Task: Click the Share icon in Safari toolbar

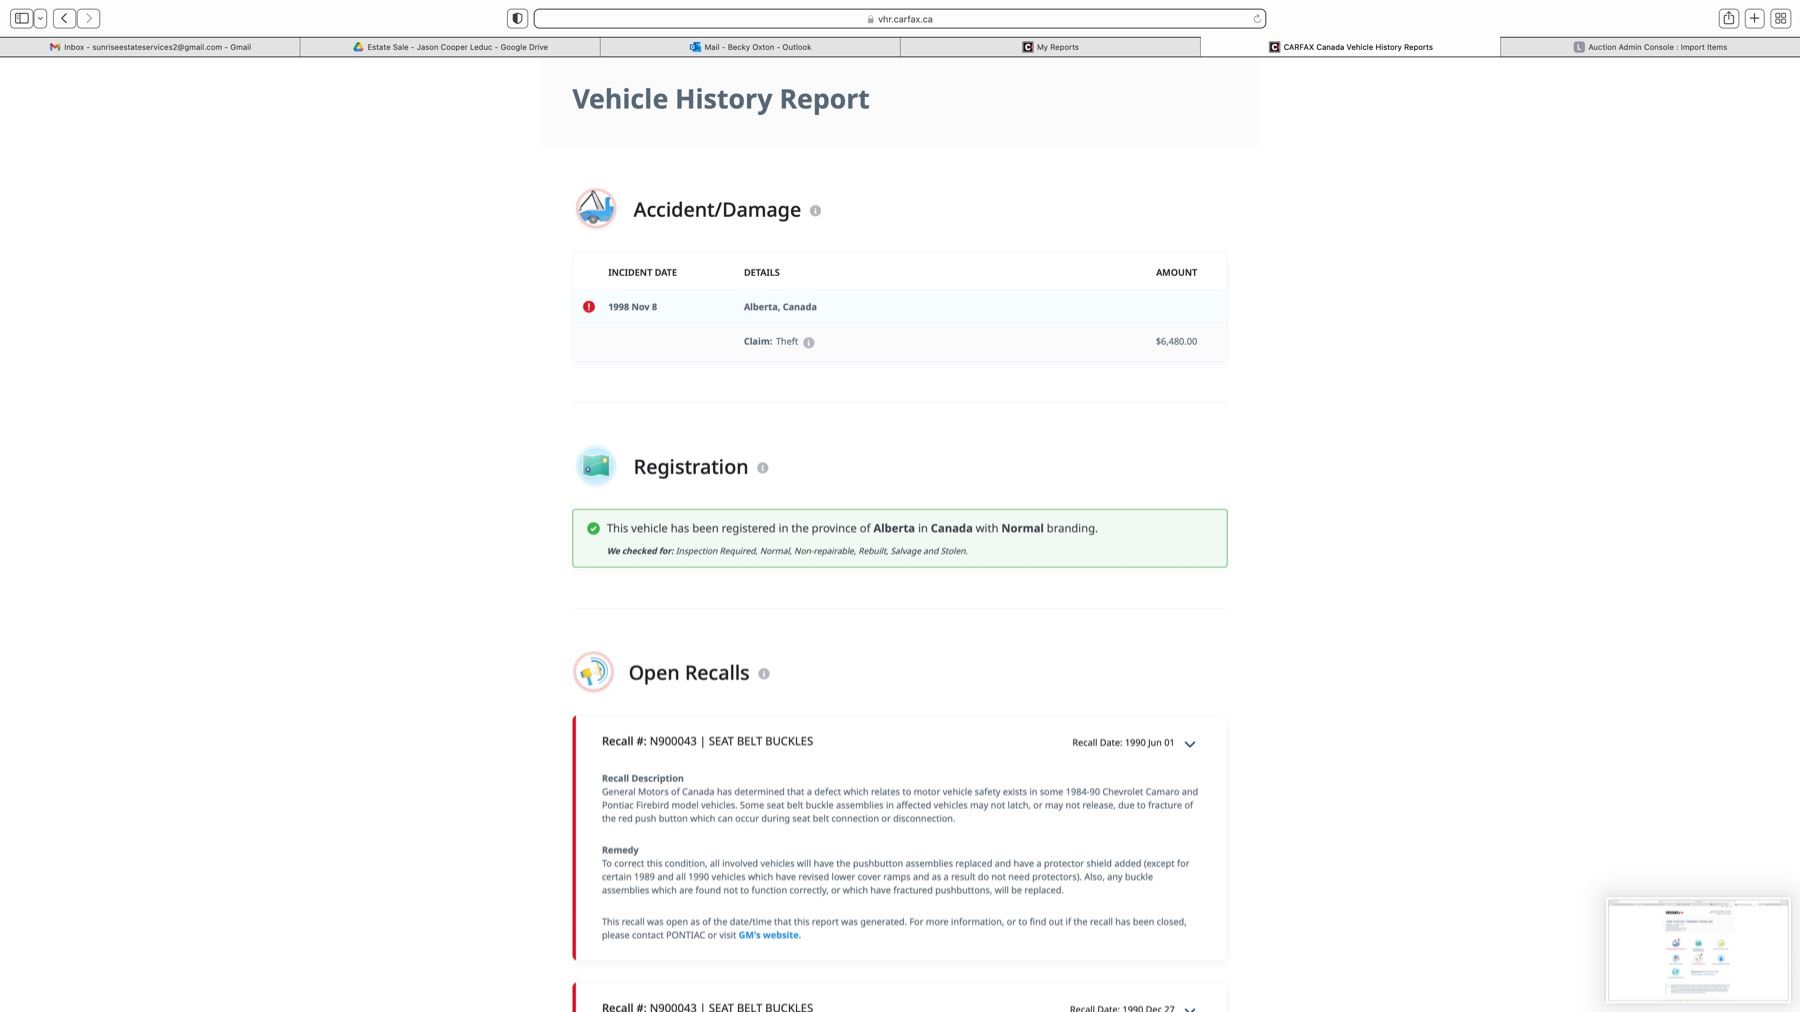Action: (1728, 18)
